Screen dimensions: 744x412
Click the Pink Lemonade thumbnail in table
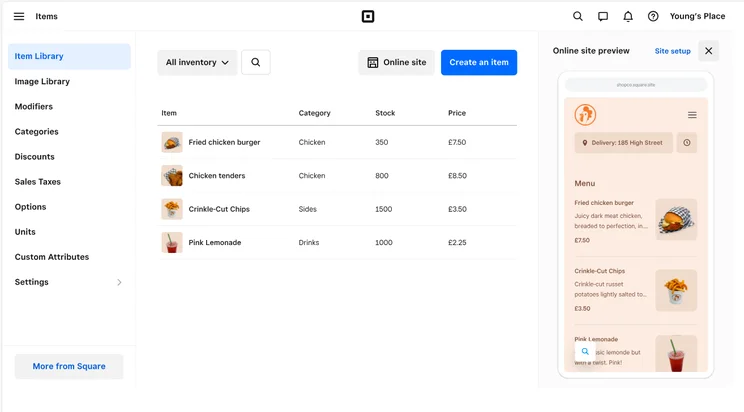click(172, 243)
